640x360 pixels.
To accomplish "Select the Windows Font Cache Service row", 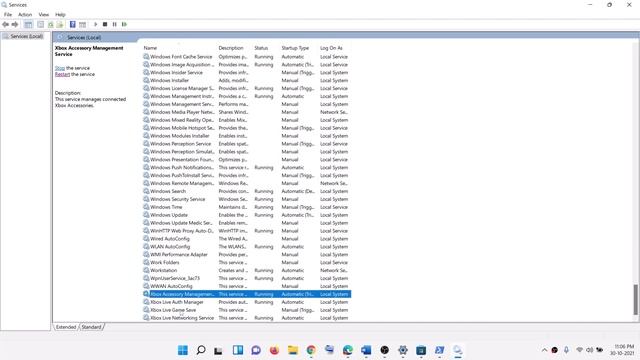I will click(247, 57).
